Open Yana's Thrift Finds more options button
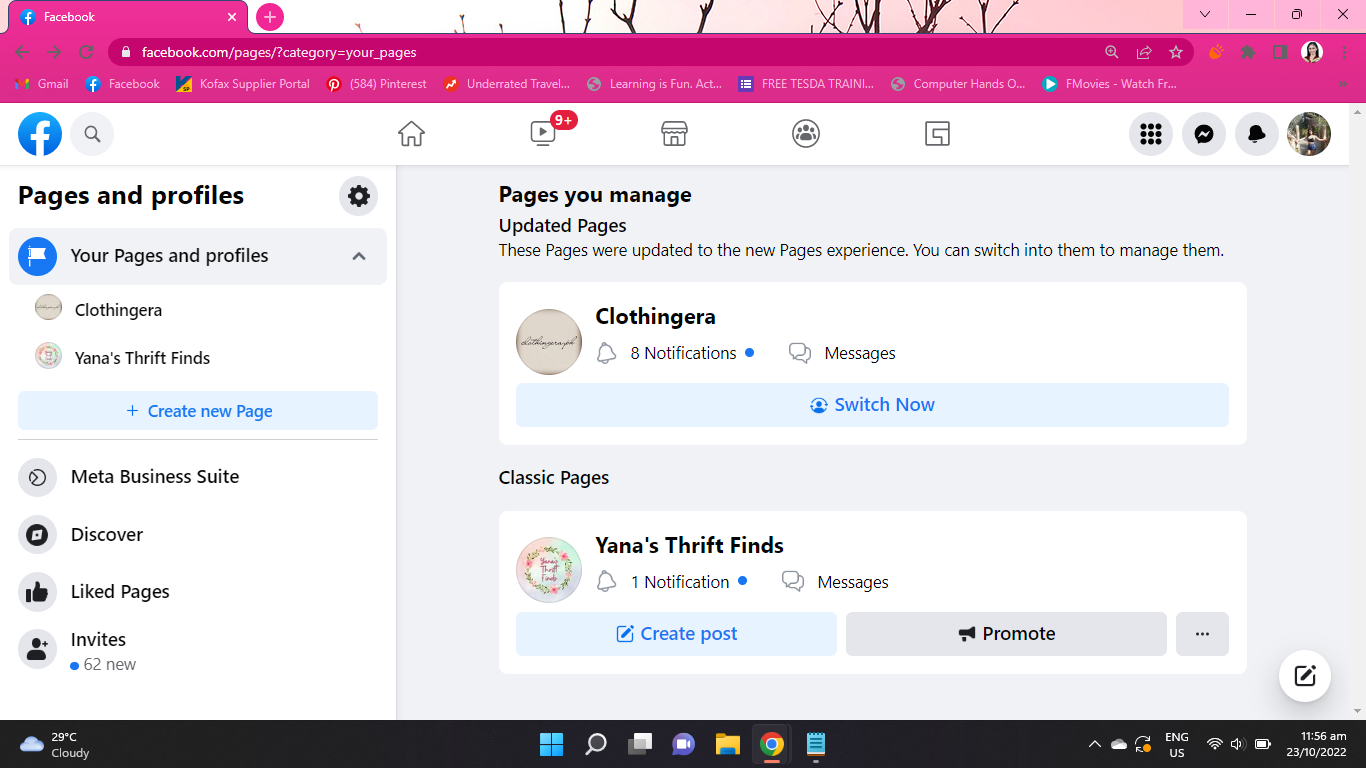The height and width of the screenshot is (768, 1366). tap(1202, 634)
